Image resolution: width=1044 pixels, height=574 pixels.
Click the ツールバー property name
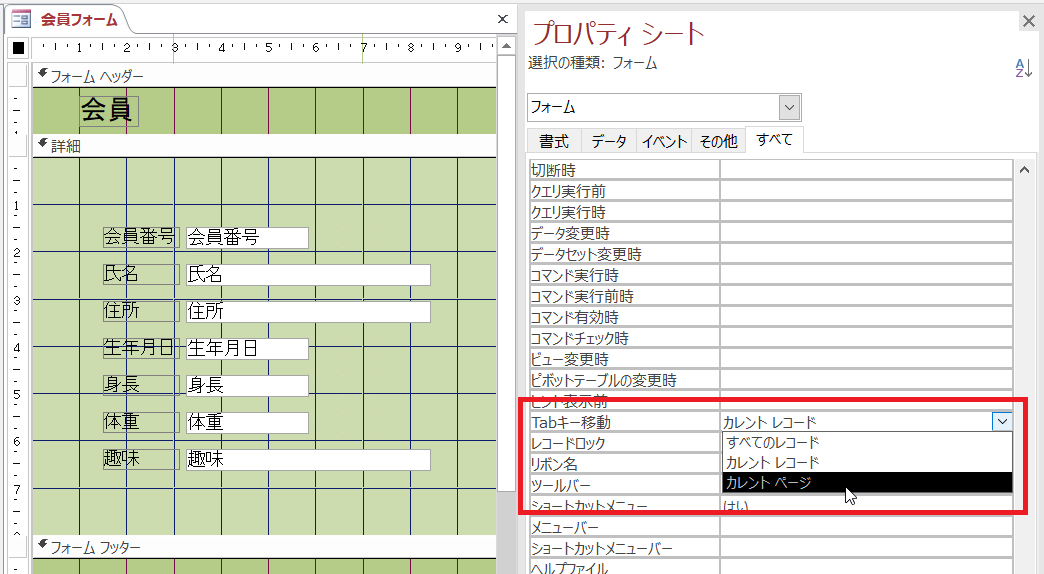[x=561, y=485]
